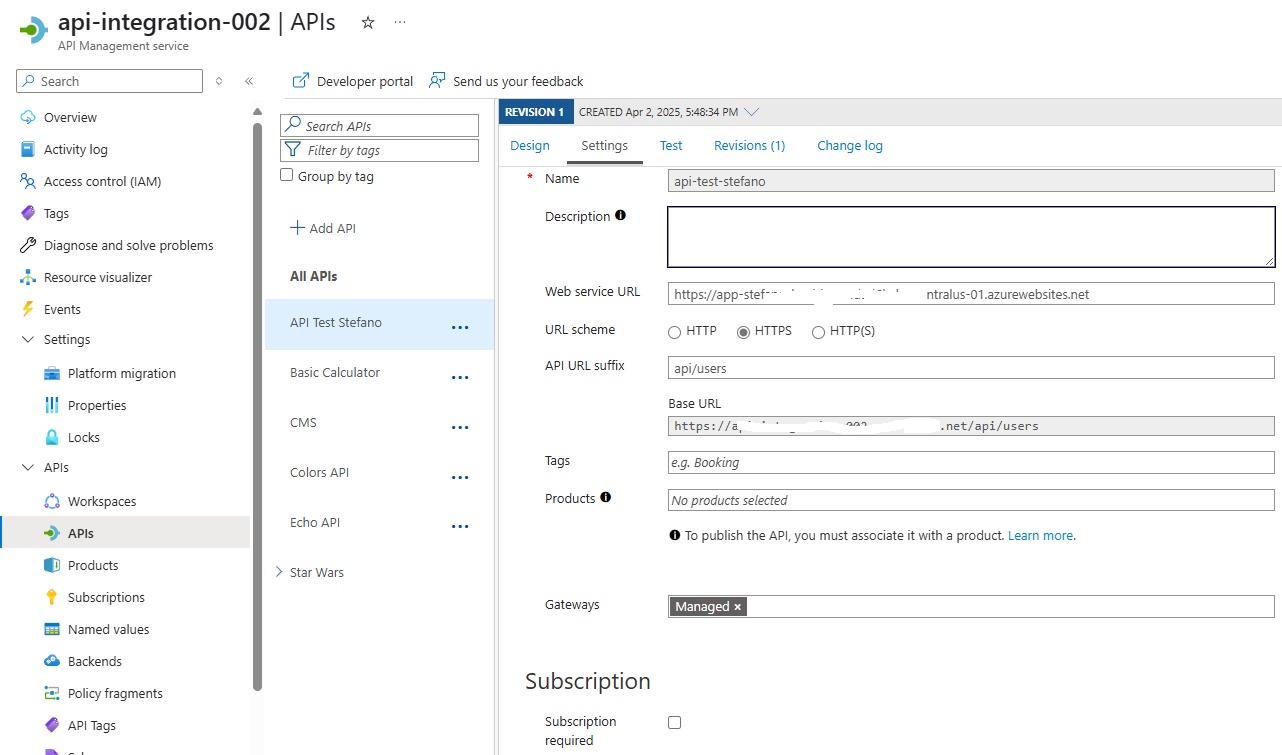Click the Policy fragments icon
The width and height of the screenshot is (1282, 755).
tap(52, 693)
